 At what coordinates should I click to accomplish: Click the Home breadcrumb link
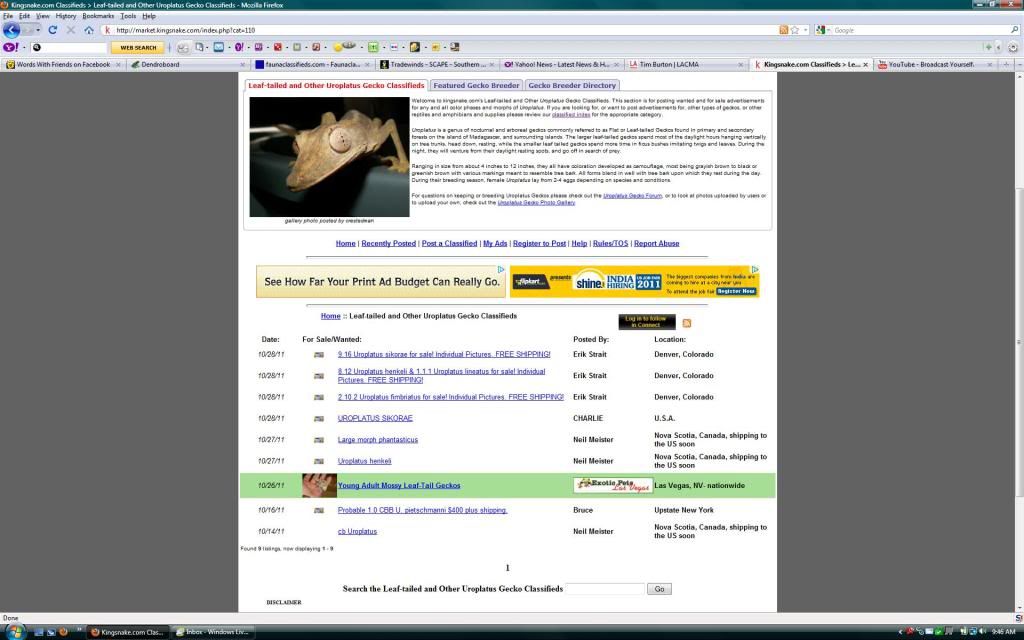(x=330, y=316)
